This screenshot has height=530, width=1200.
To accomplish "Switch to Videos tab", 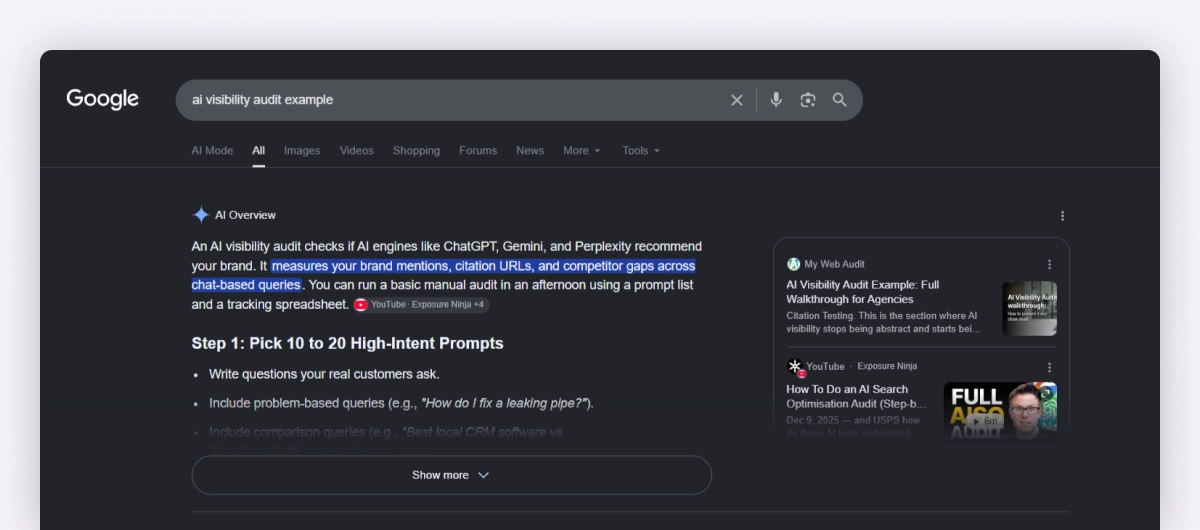I will pos(356,150).
